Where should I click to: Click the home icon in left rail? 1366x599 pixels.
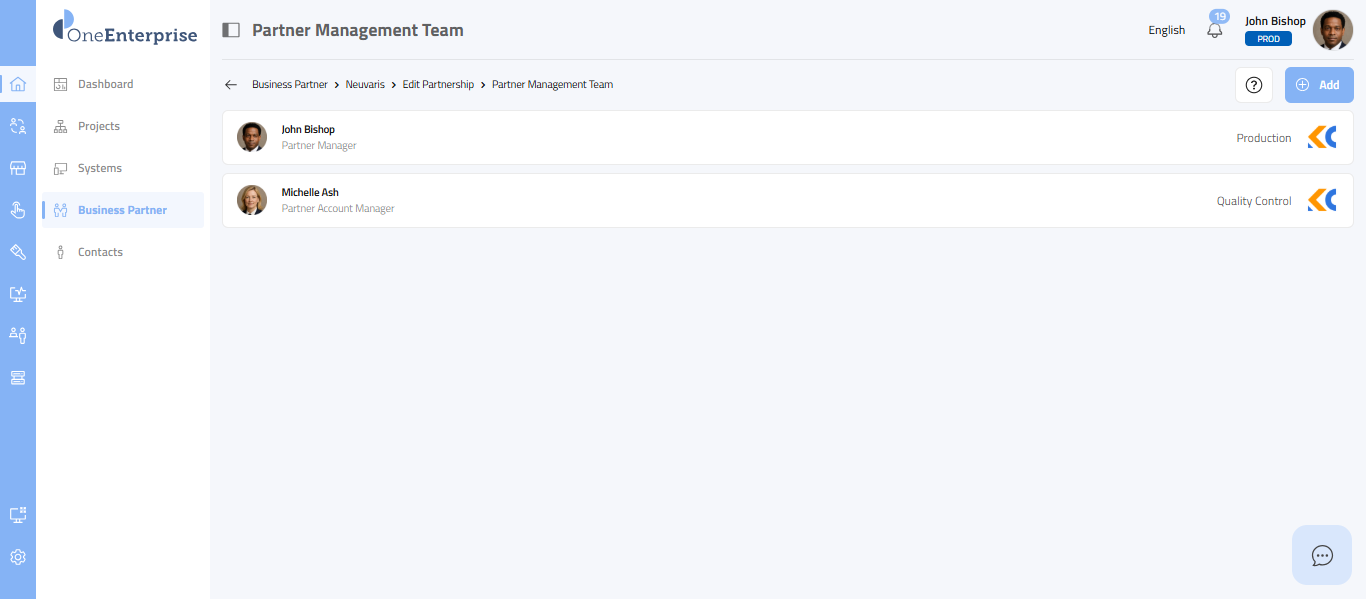pyautogui.click(x=17, y=84)
